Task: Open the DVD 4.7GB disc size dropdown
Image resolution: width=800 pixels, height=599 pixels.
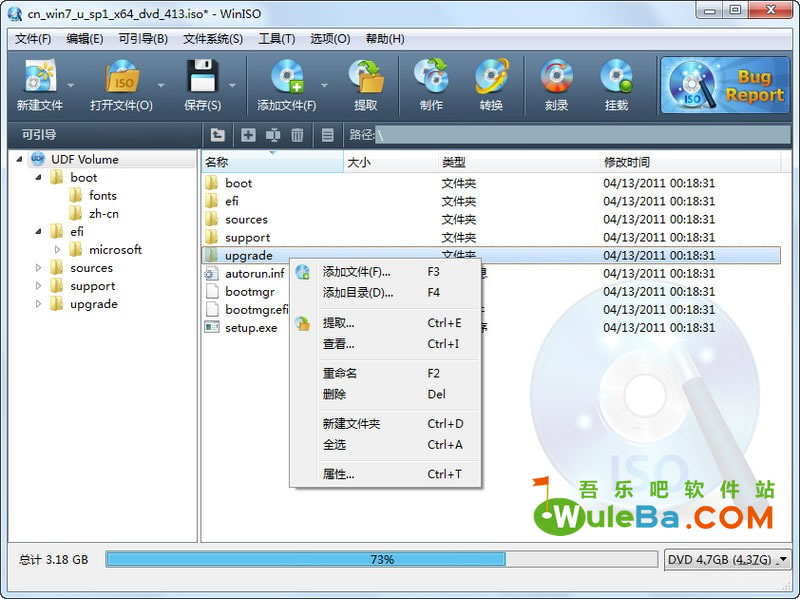Action: click(x=728, y=560)
